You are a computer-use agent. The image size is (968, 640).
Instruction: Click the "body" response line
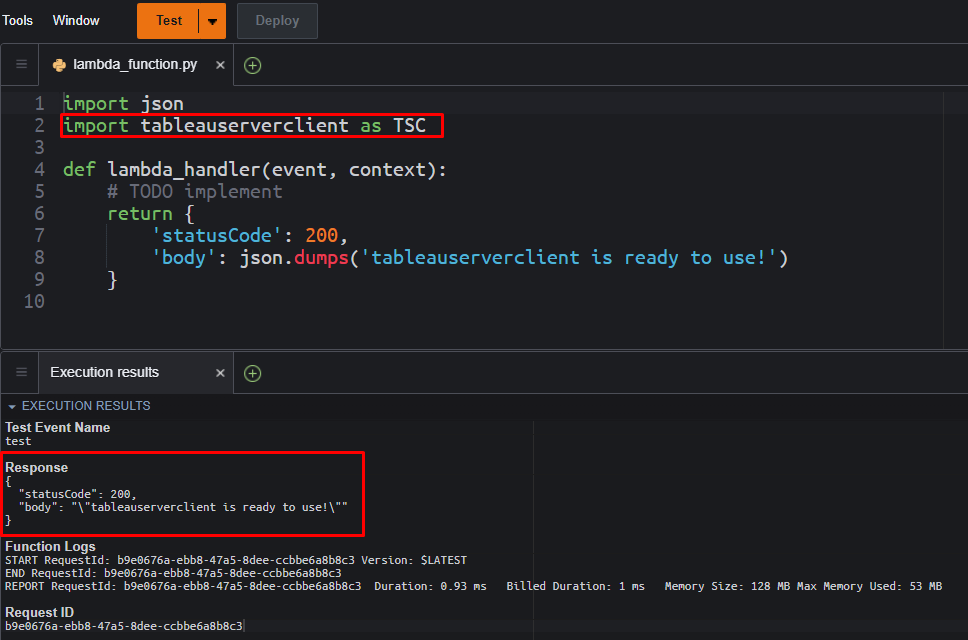coord(183,507)
